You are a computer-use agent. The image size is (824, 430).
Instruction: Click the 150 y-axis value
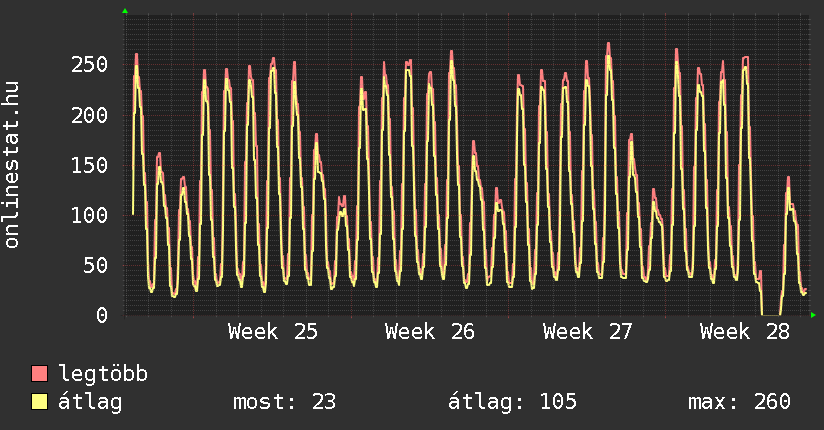(x=89, y=165)
